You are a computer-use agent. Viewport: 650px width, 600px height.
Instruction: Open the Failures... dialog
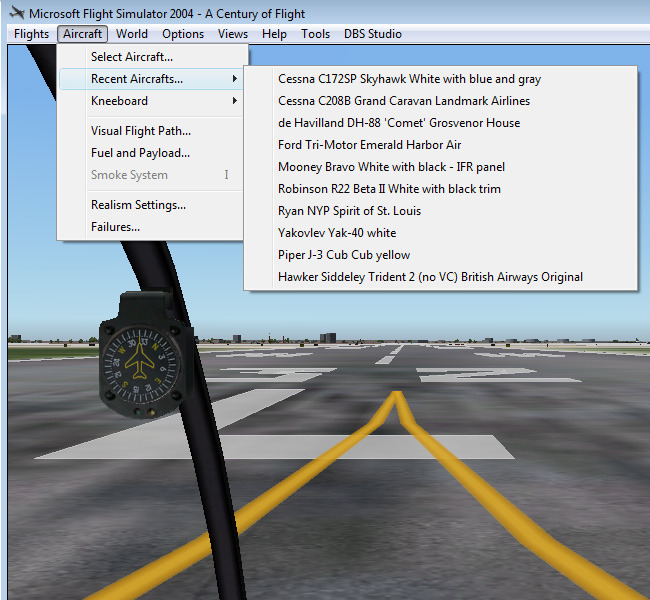point(151,227)
